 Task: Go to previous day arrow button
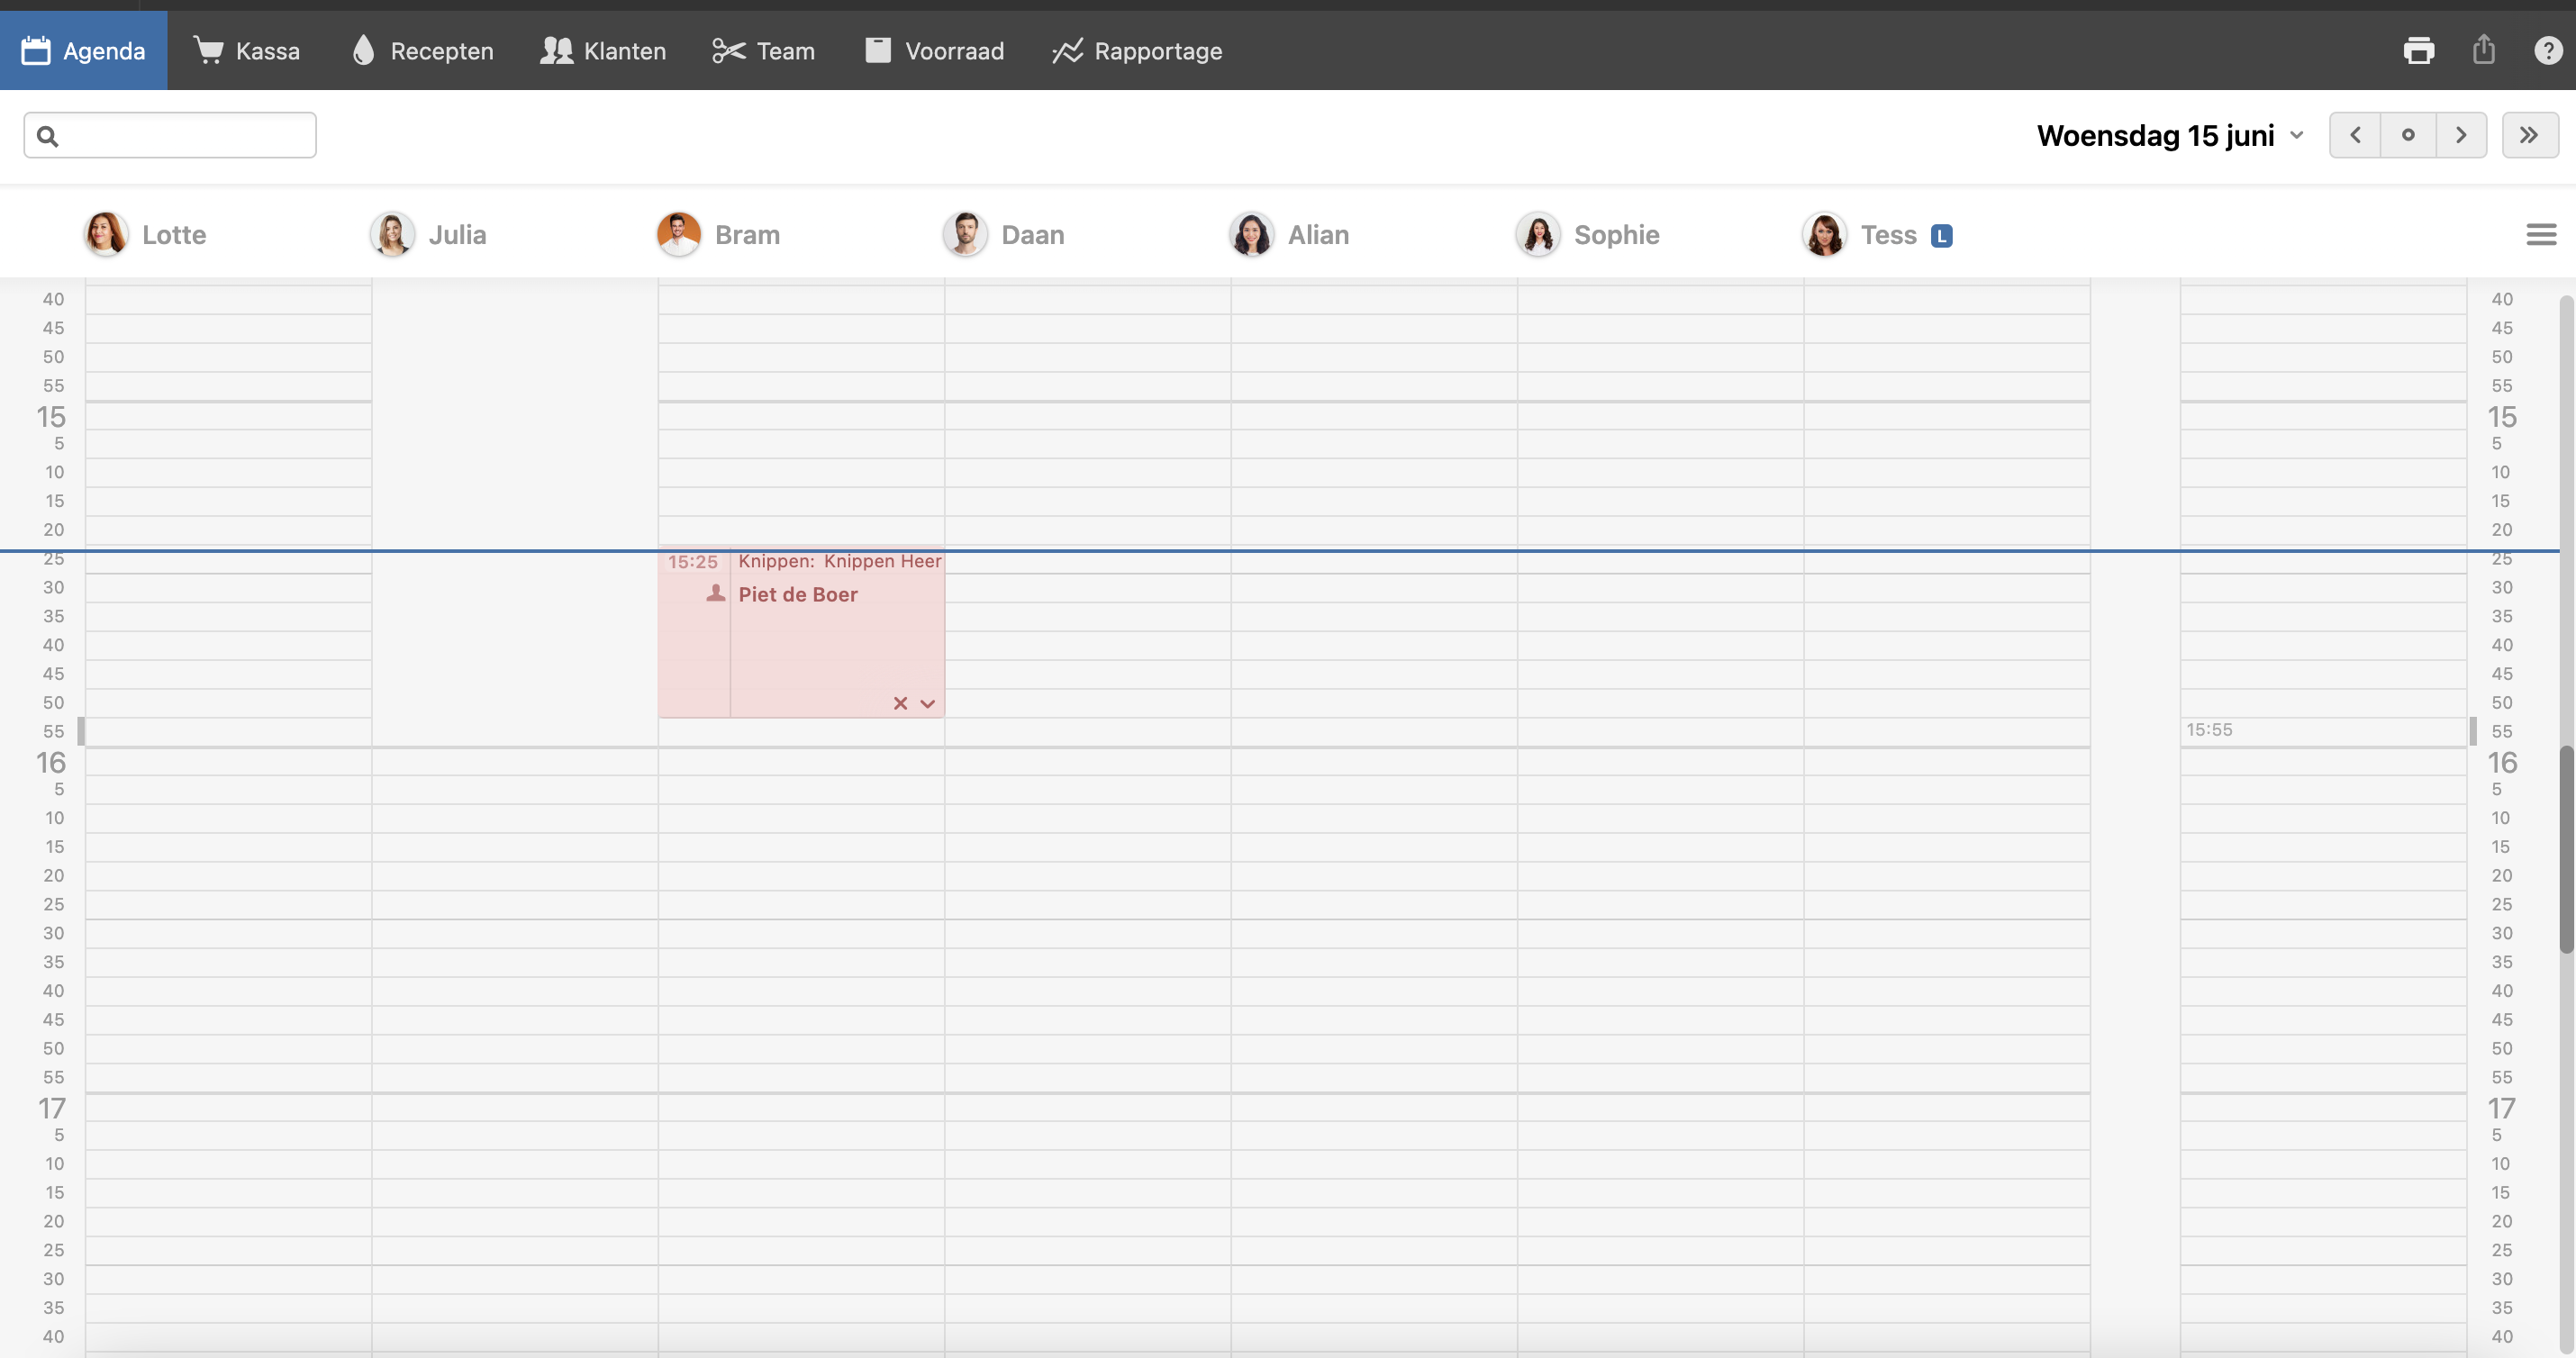(x=2355, y=135)
